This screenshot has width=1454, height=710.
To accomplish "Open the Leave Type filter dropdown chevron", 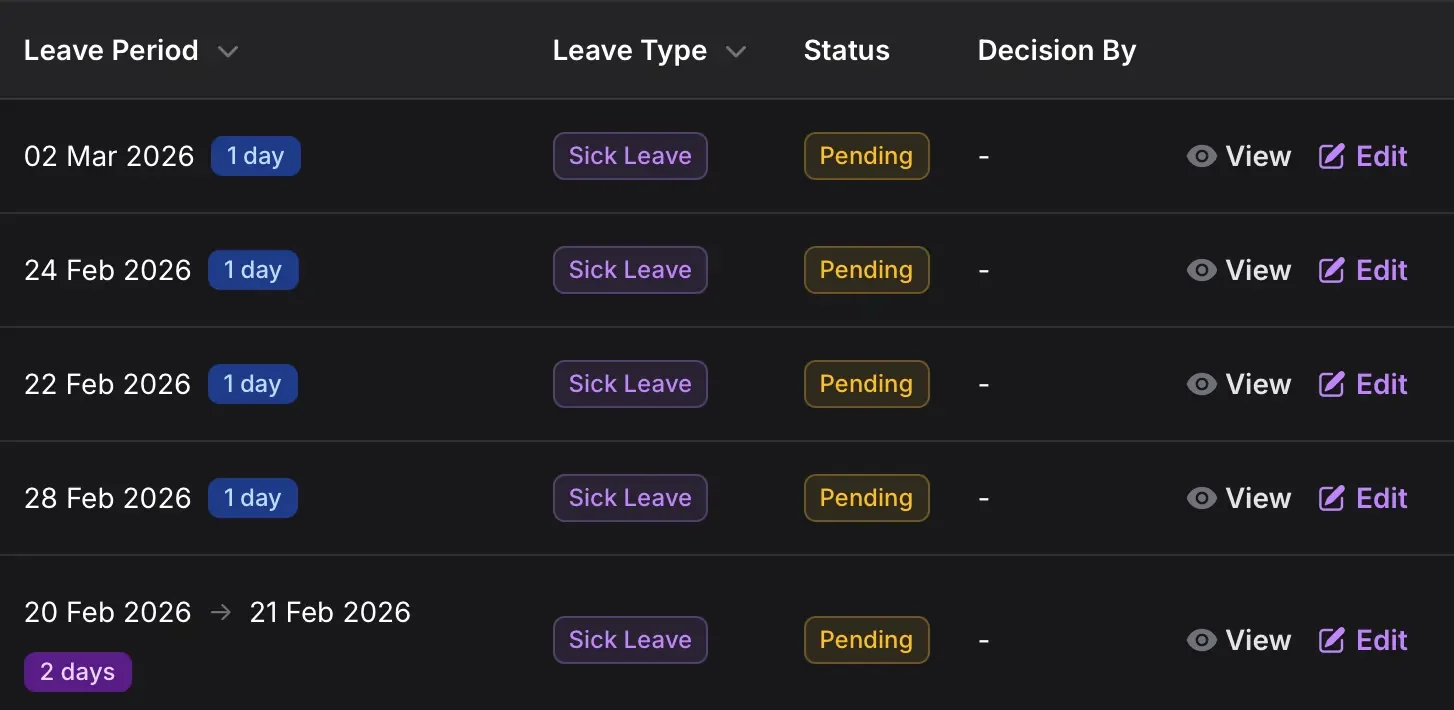I will tap(737, 51).
